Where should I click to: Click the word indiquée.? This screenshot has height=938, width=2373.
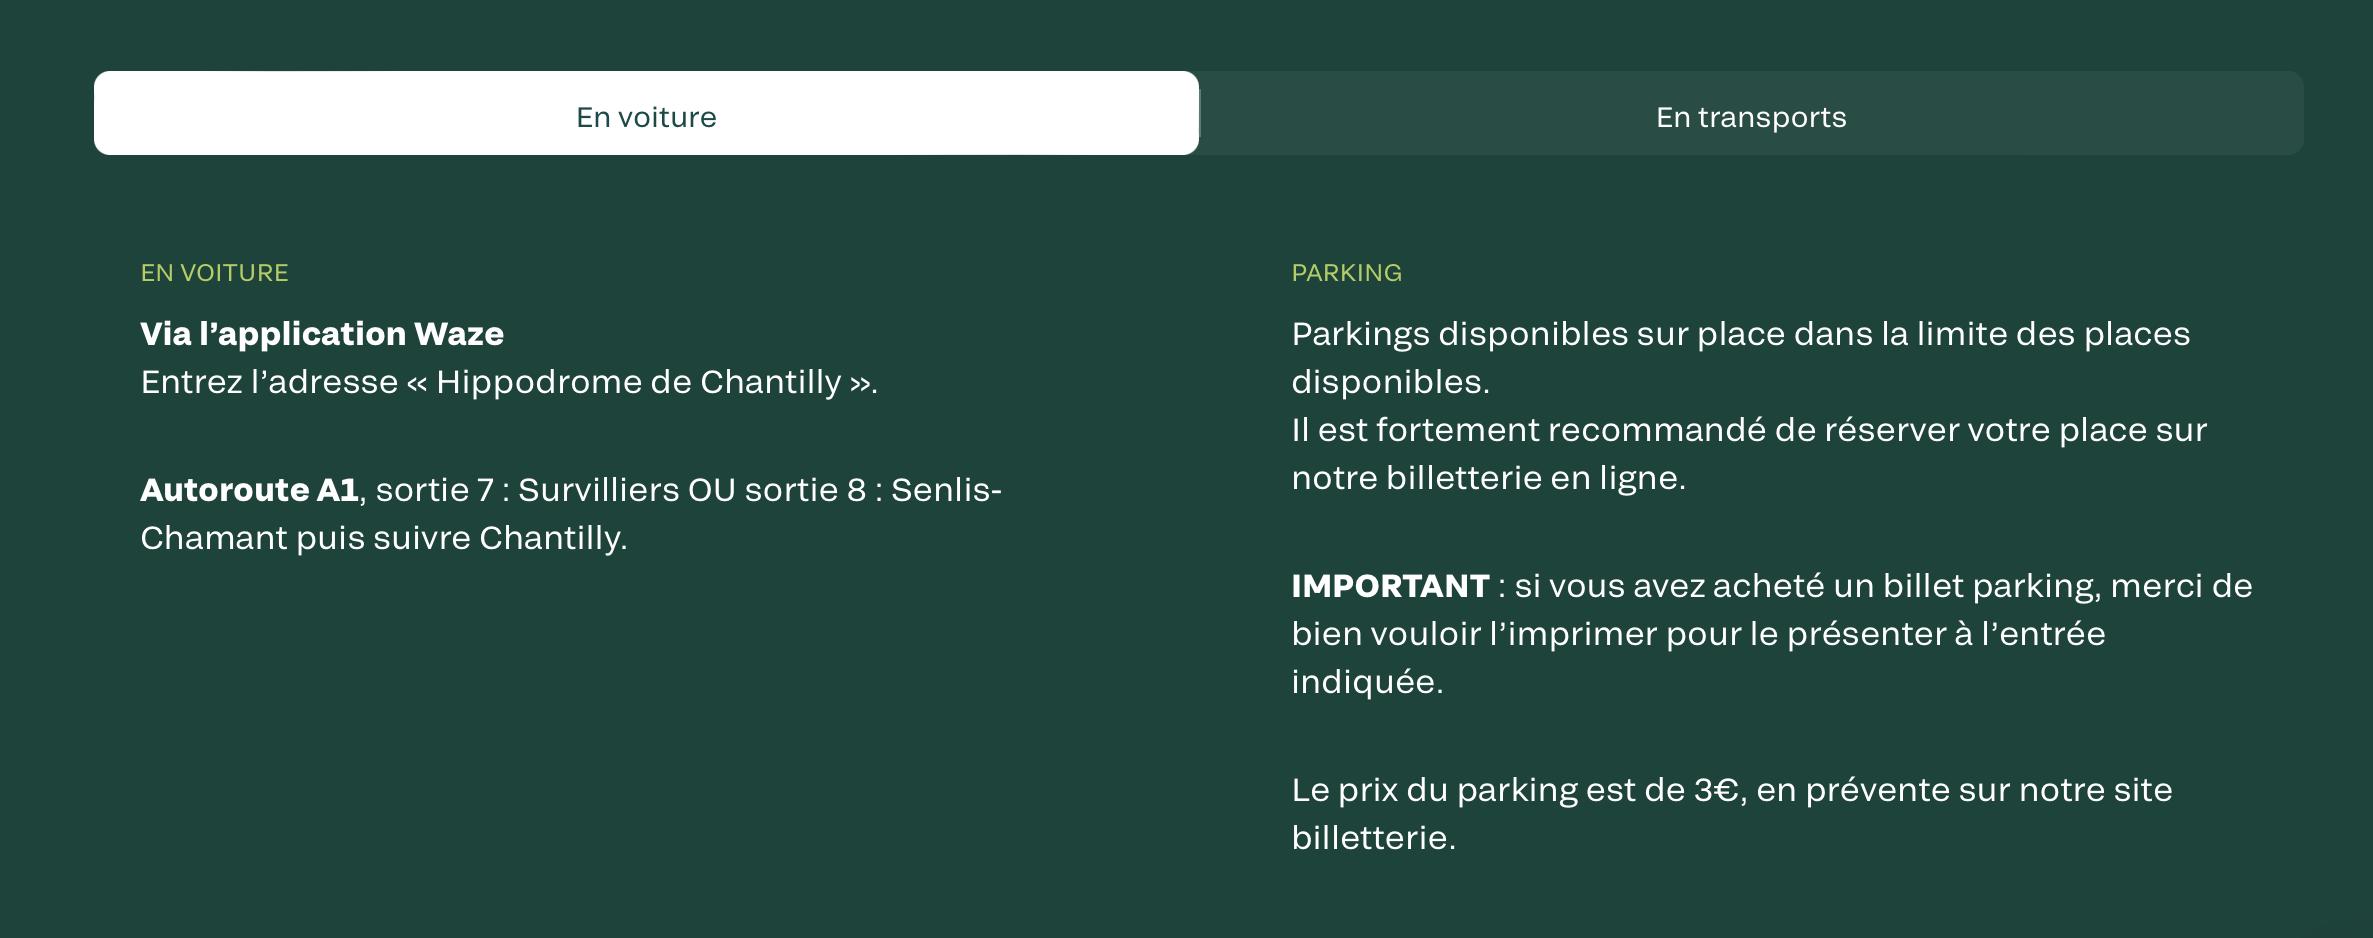(x=1367, y=682)
